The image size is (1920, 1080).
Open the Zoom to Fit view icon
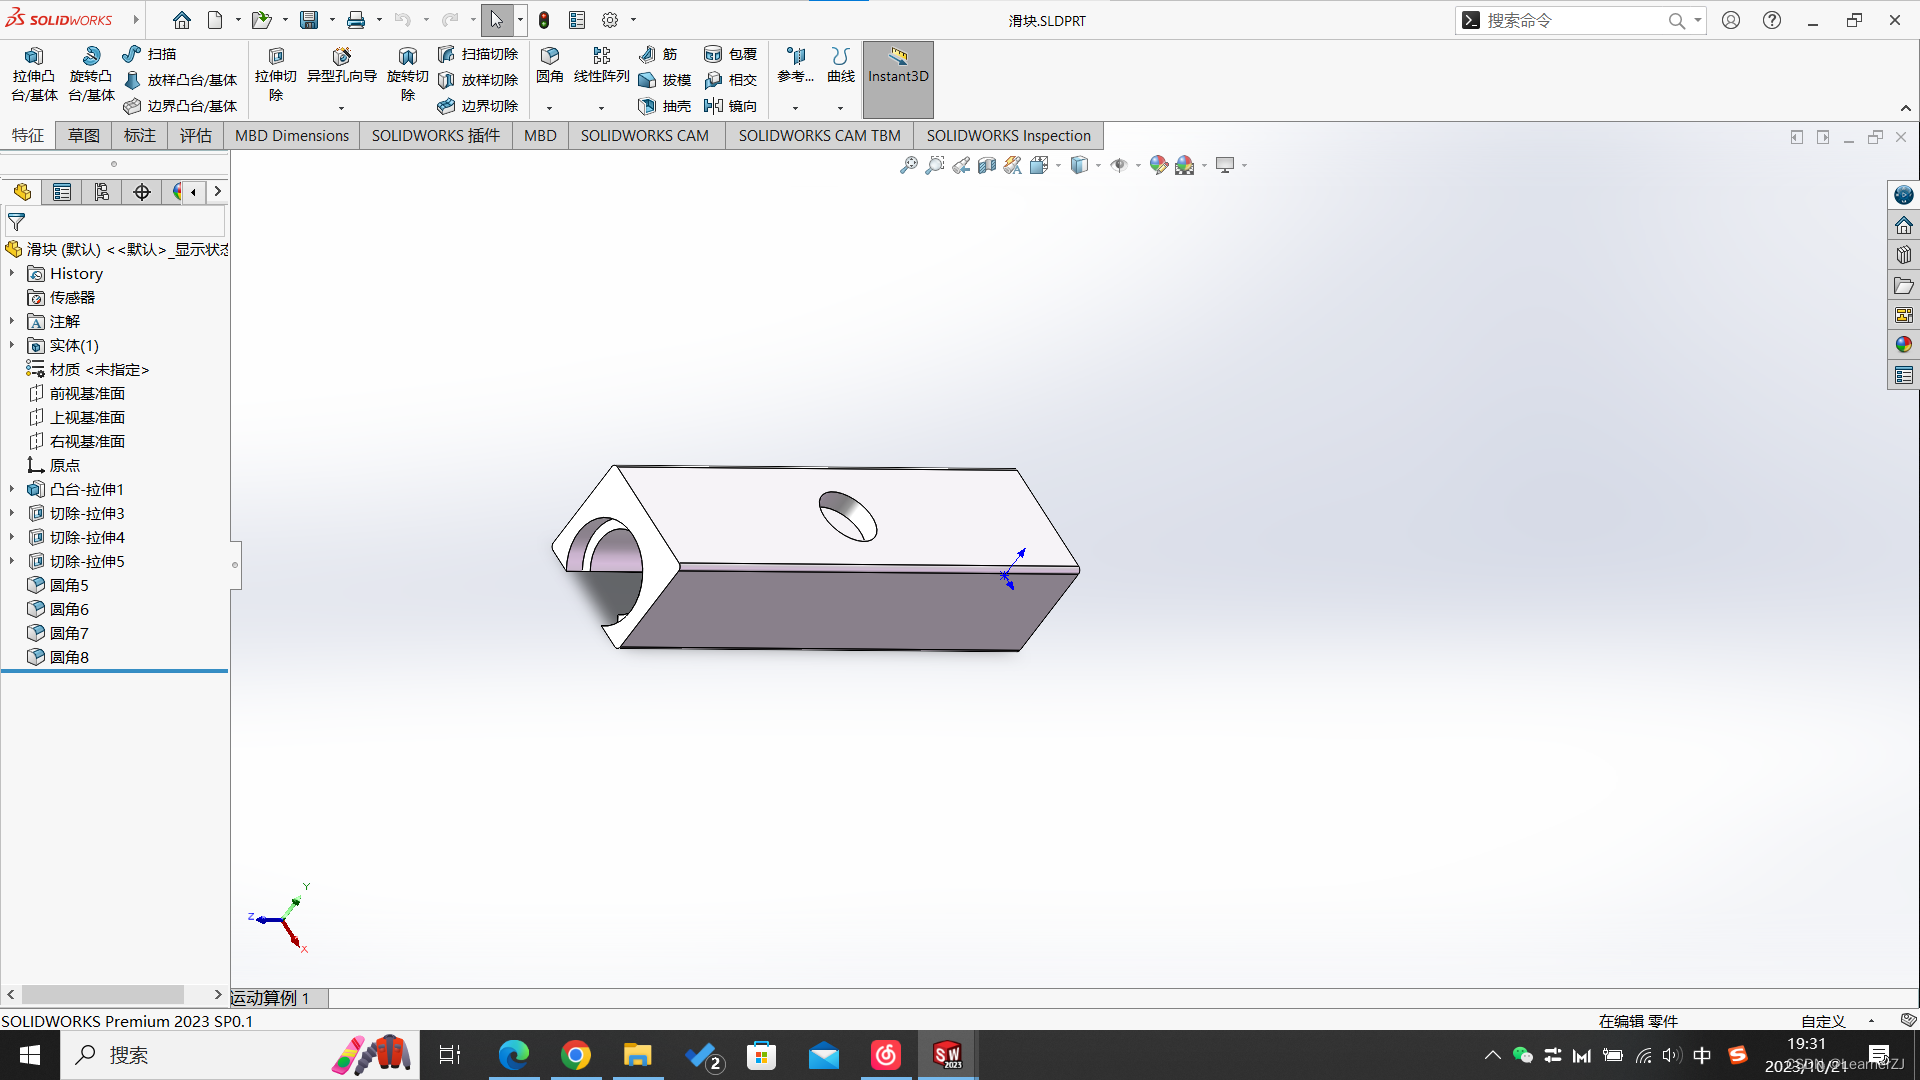coord(908,165)
